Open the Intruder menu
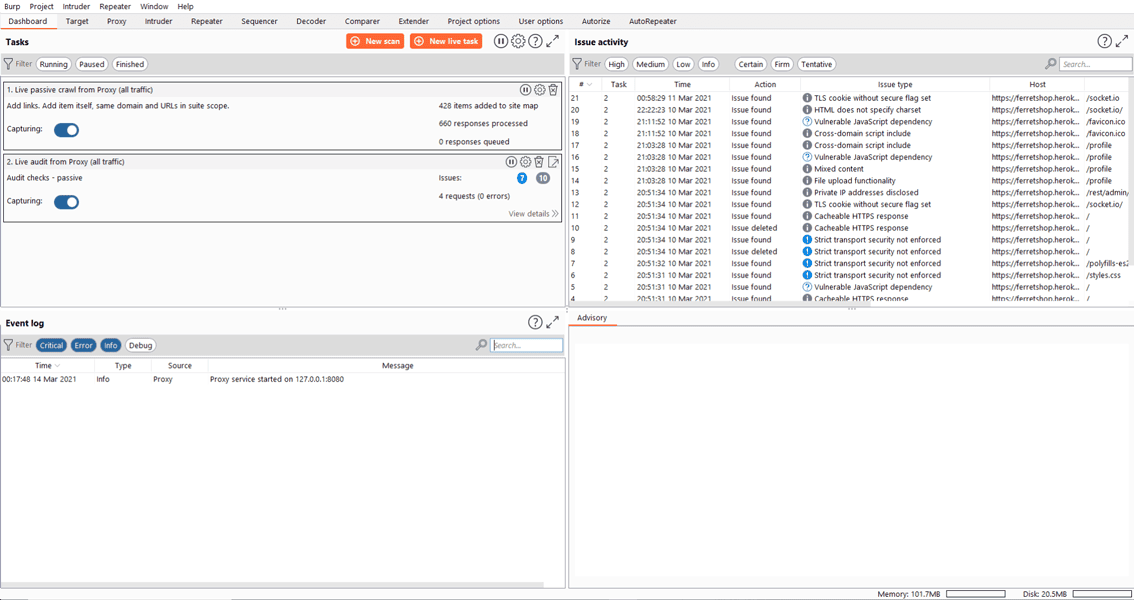Screen dimensions: 1134x600 (x=77, y=6)
